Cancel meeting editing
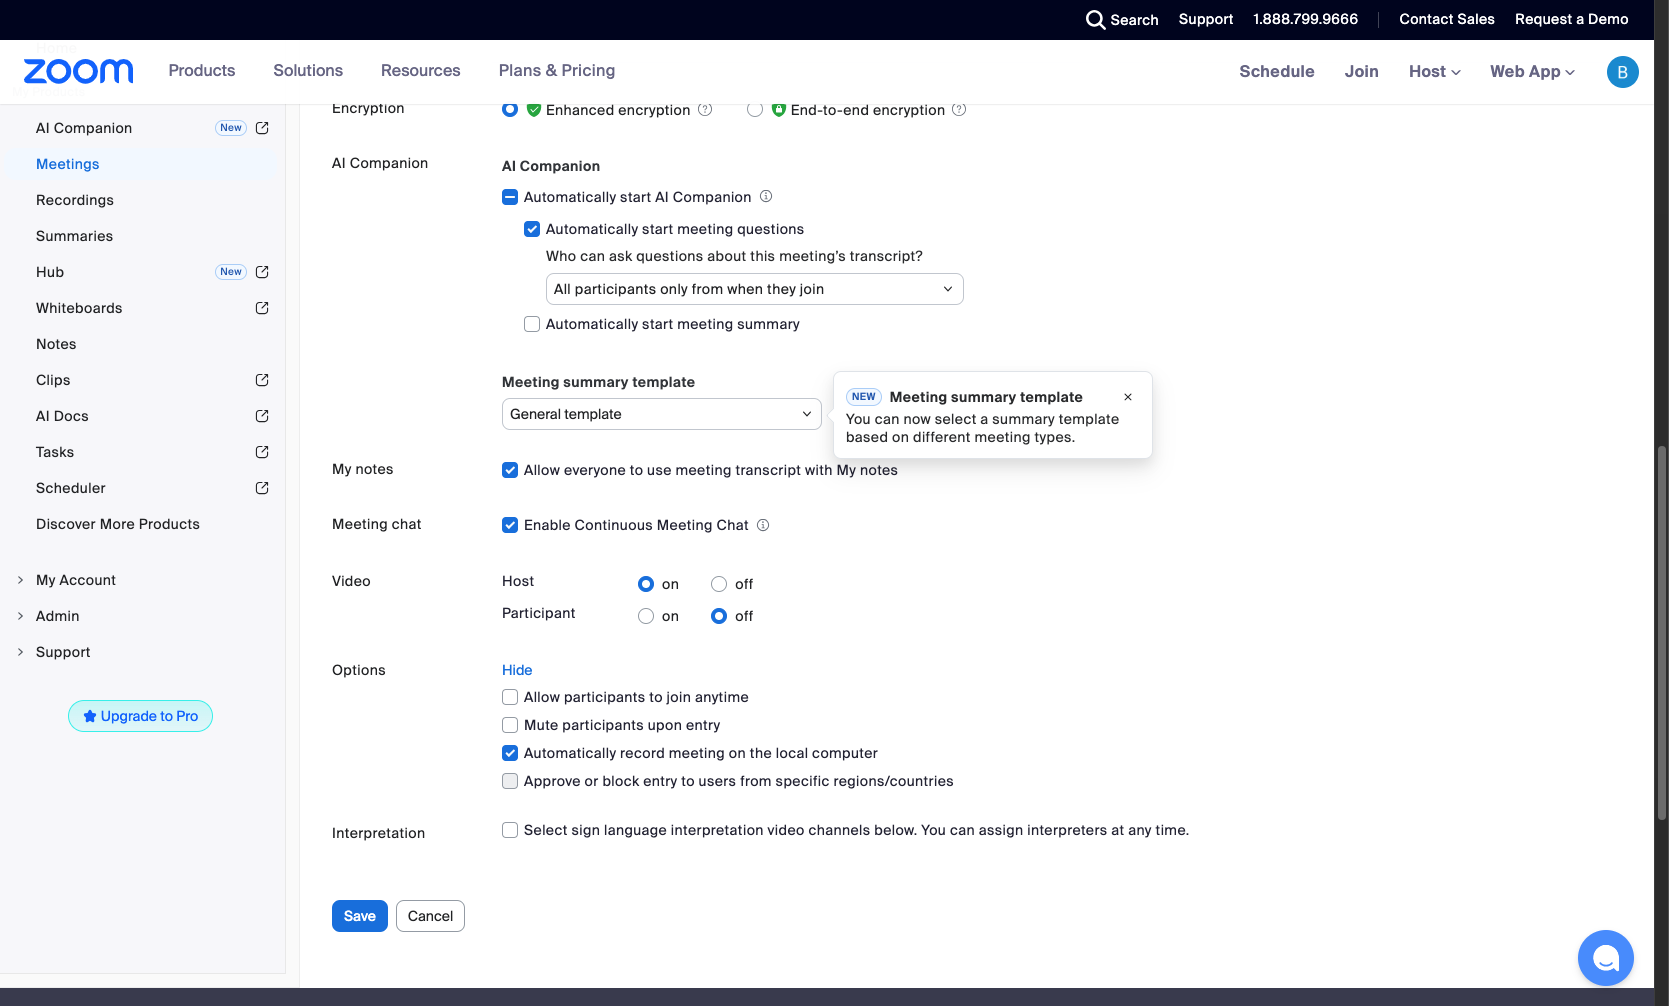The width and height of the screenshot is (1669, 1006). (430, 916)
